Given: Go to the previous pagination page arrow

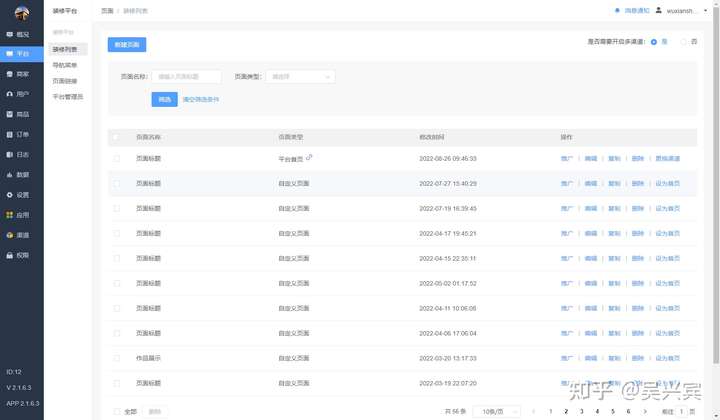Looking at the screenshot, I should (534, 411).
